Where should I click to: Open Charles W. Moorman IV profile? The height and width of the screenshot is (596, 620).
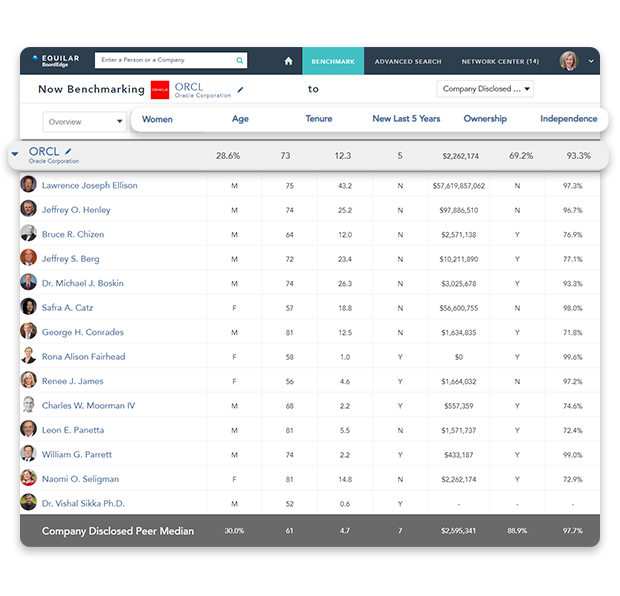pyautogui.click(x=89, y=406)
